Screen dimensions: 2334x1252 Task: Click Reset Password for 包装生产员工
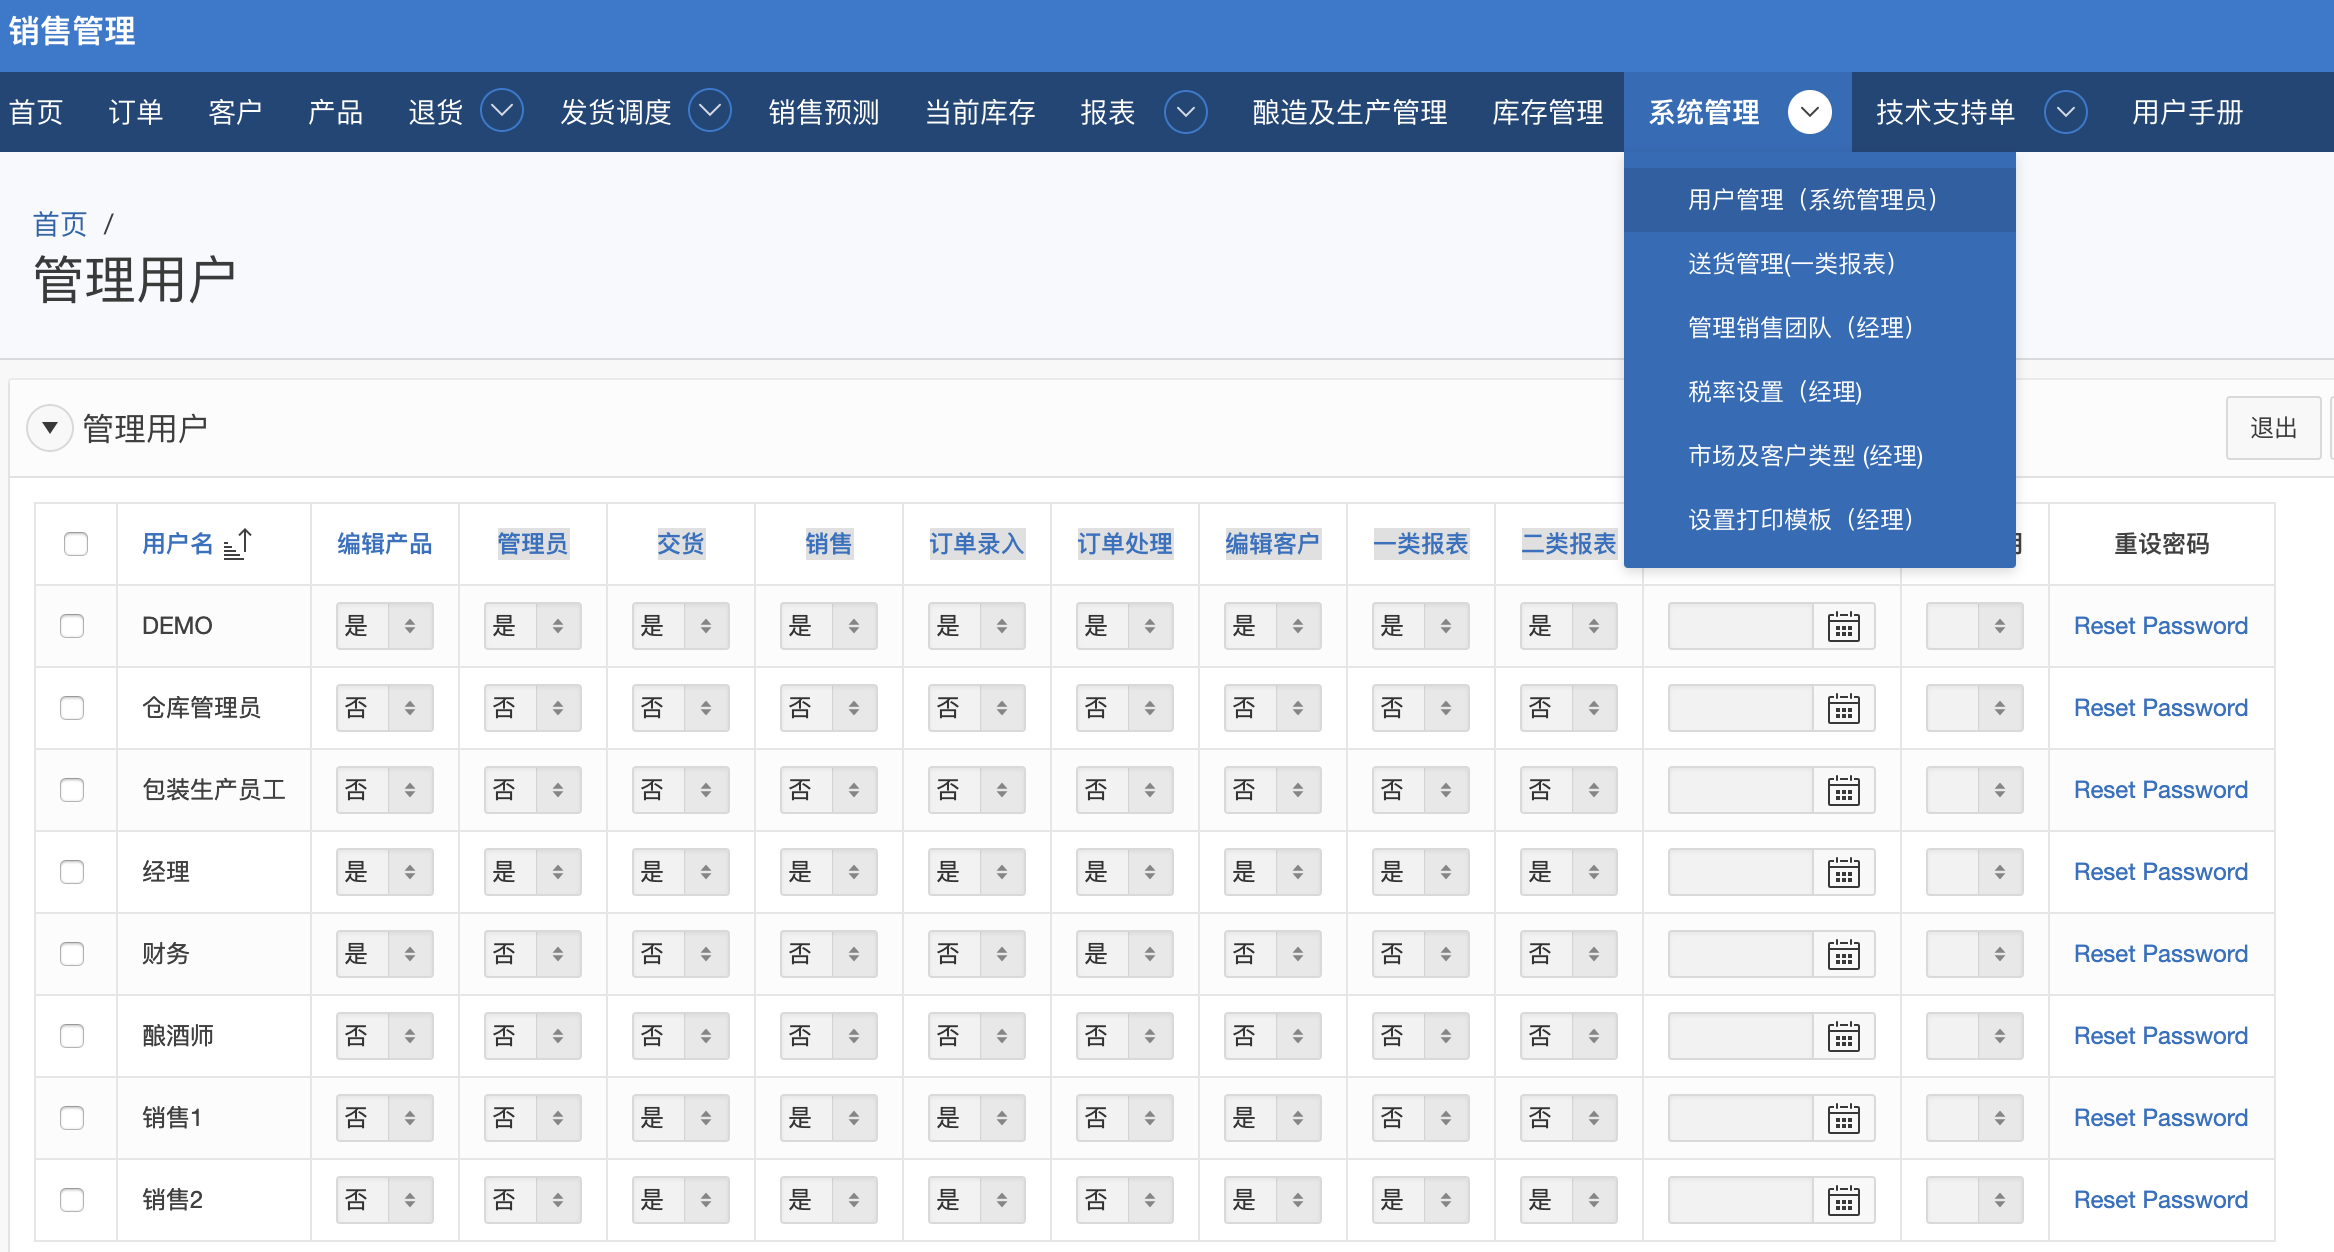tap(2160, 790)
